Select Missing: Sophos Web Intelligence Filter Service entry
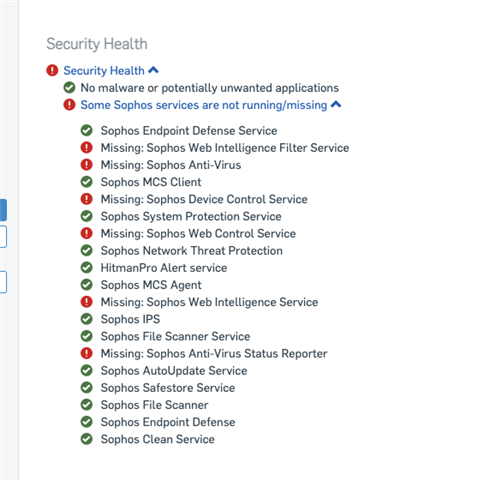 coord(225,148)
